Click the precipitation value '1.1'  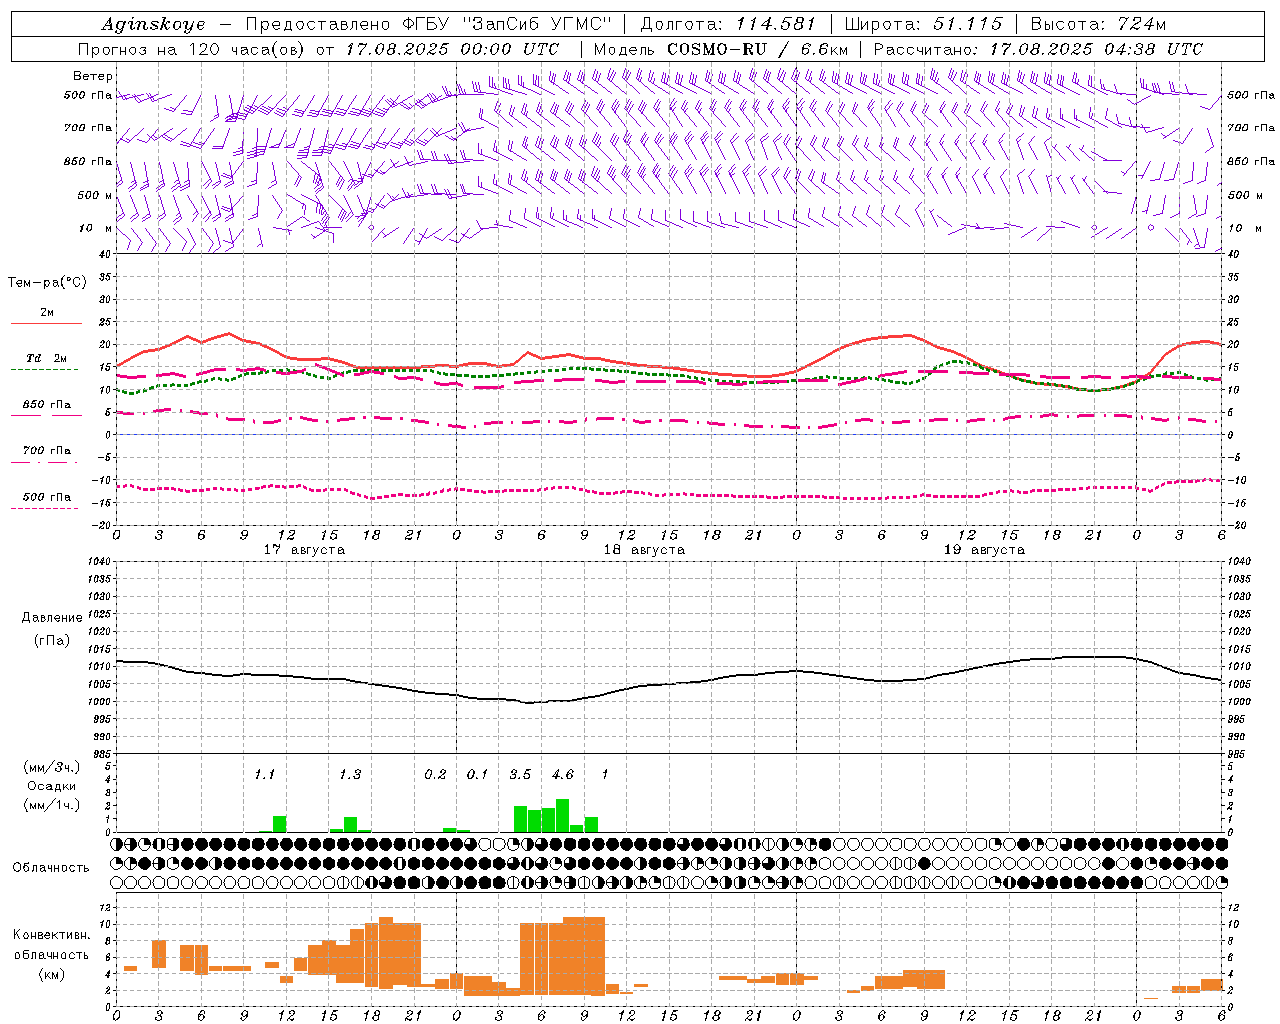coord(264,774)
